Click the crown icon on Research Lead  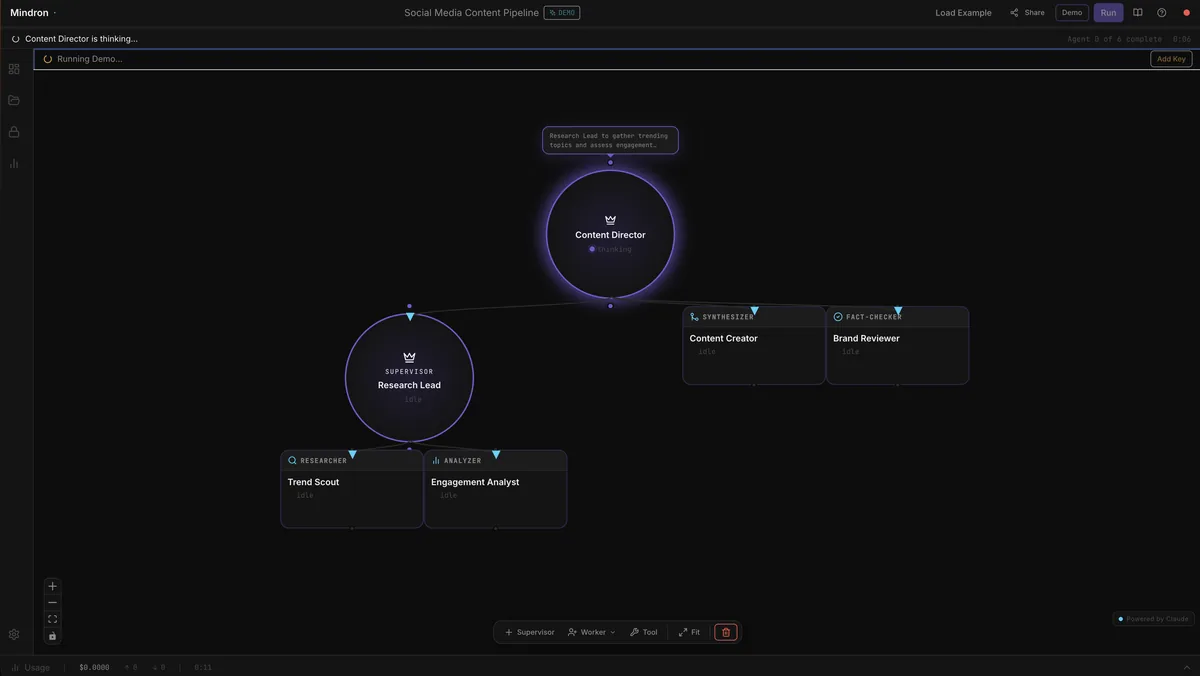pyautogui.click(x=409, y=357)
